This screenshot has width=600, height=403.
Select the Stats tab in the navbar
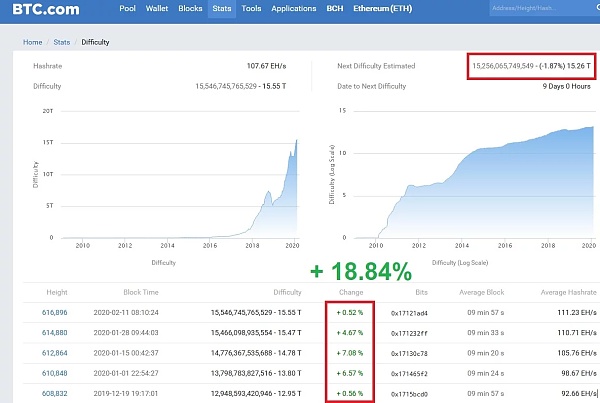click(x=221, y=8)
